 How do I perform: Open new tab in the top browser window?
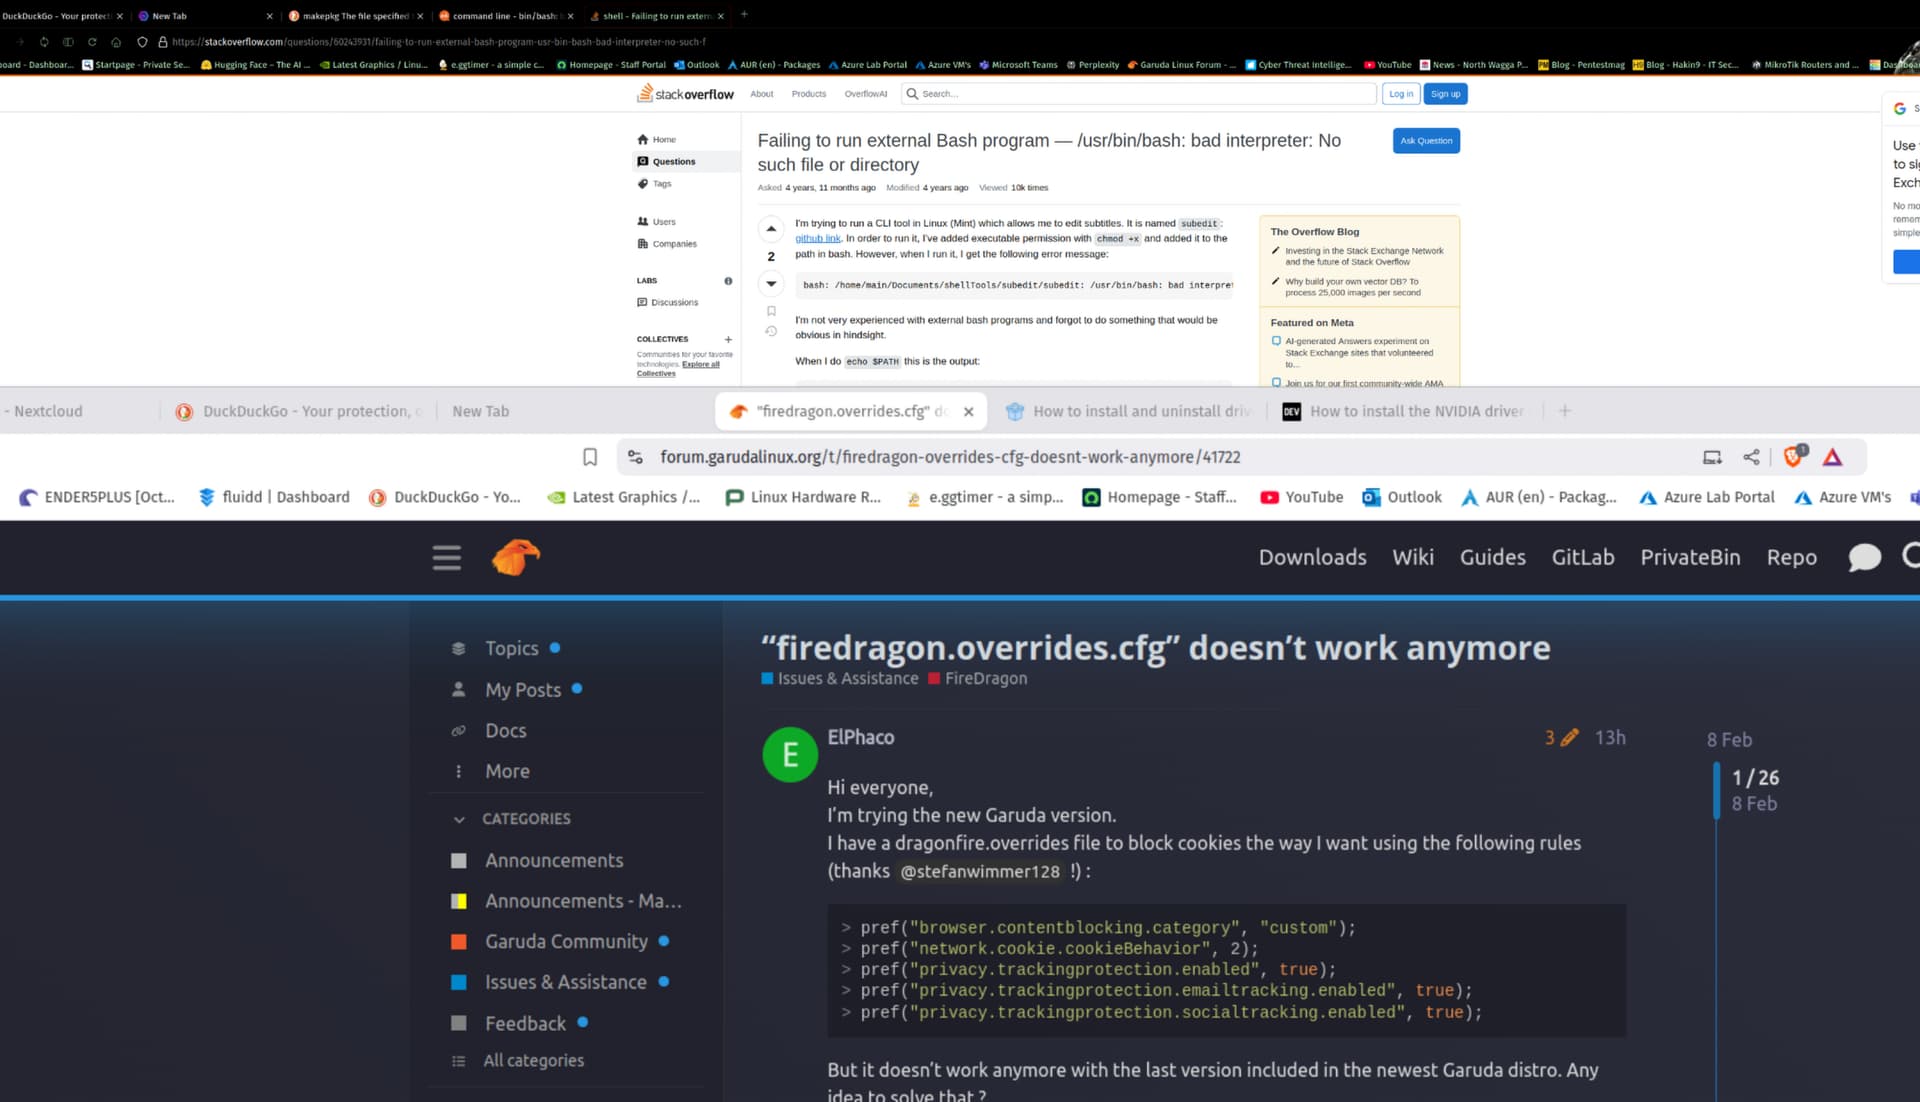point(744,15)
